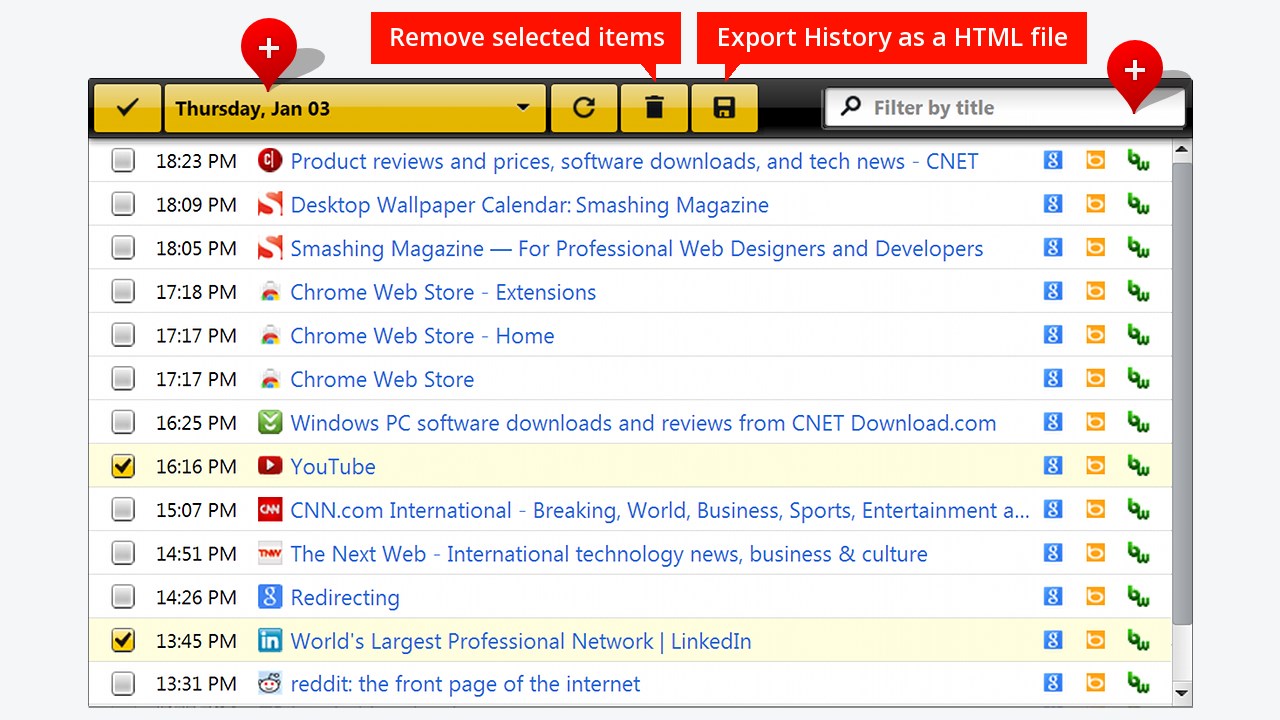This screenshot has height=720, width=1280.
Task: Click the orange Bing icon in the 18:23 PM row
Action: click(1096, 160)
